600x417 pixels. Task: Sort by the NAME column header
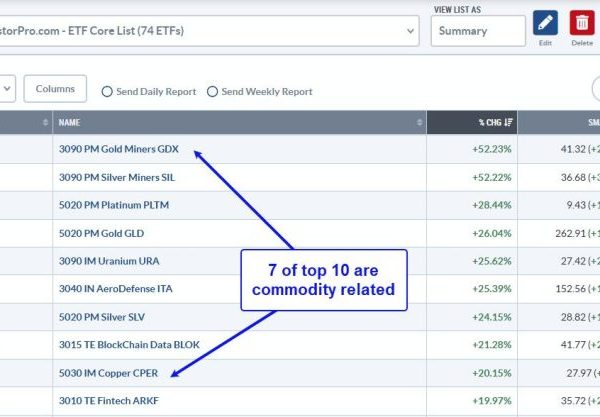(70, 123)
